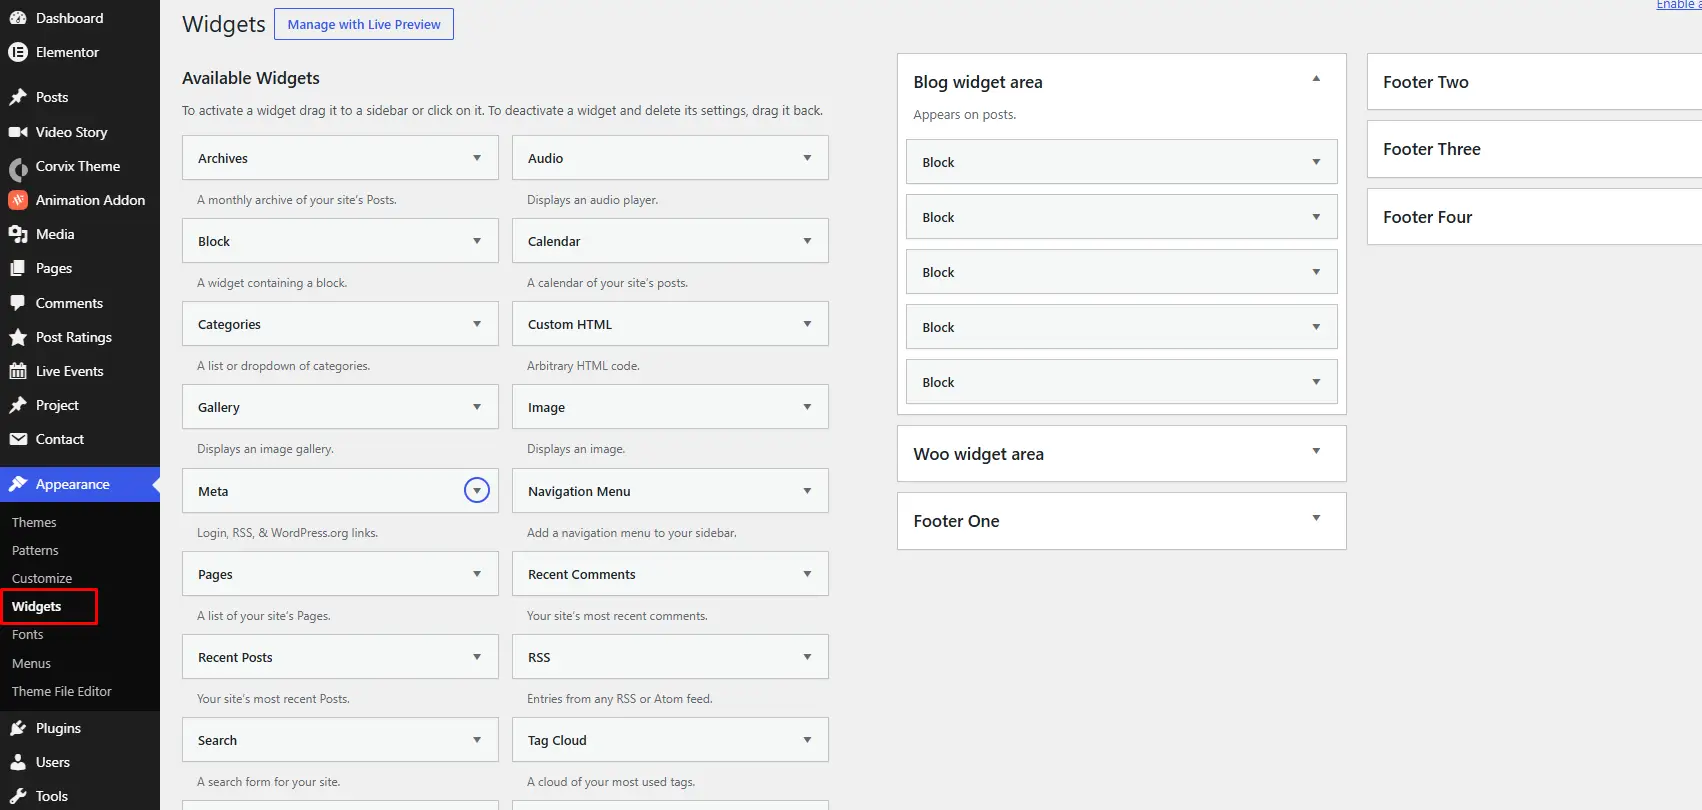The width and height of the screenshot is (1702, 810).
Task: Click the Plugins plug icon
Action: [18, 728]
